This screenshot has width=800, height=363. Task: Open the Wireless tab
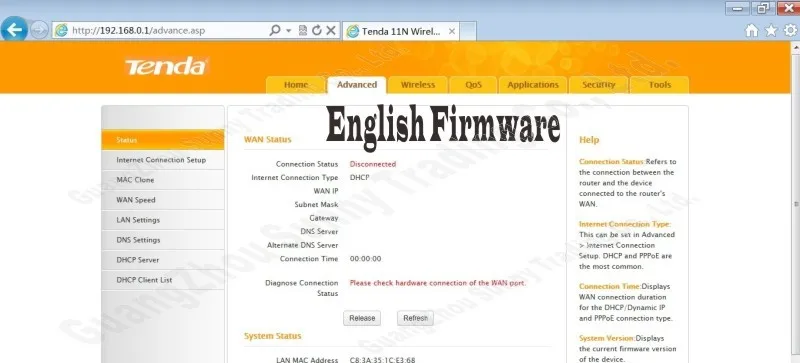click(x=418, y=85)
